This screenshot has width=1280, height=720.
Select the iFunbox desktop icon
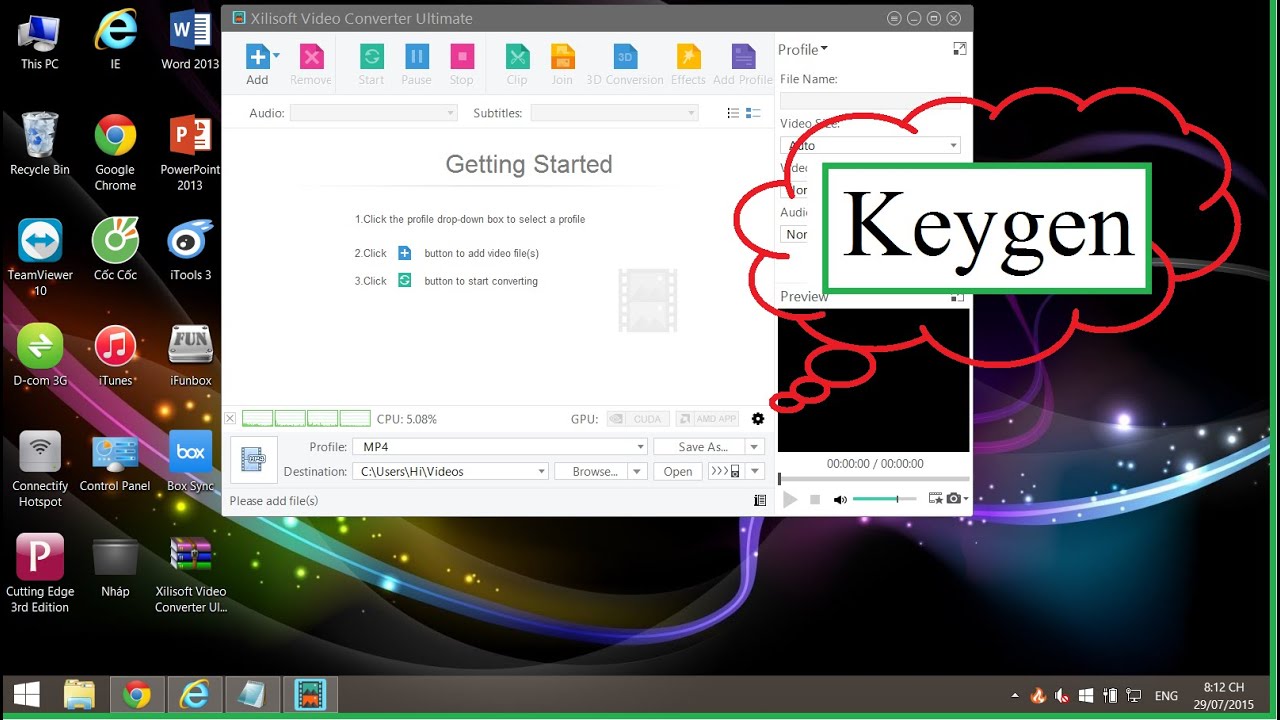click(191, 355)
